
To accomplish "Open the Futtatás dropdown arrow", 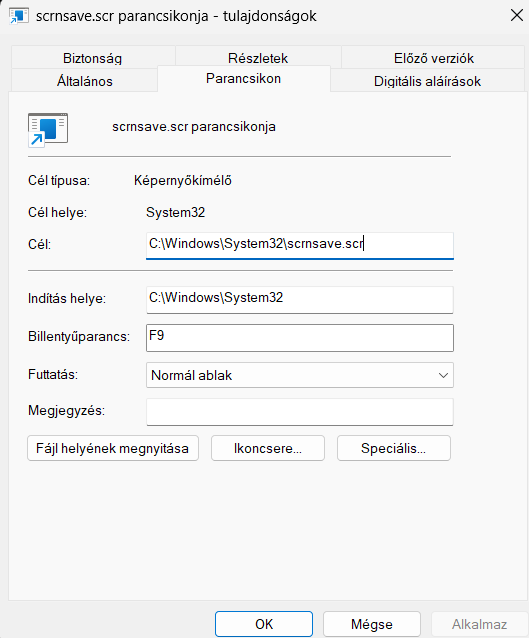I will click(443, 375).
